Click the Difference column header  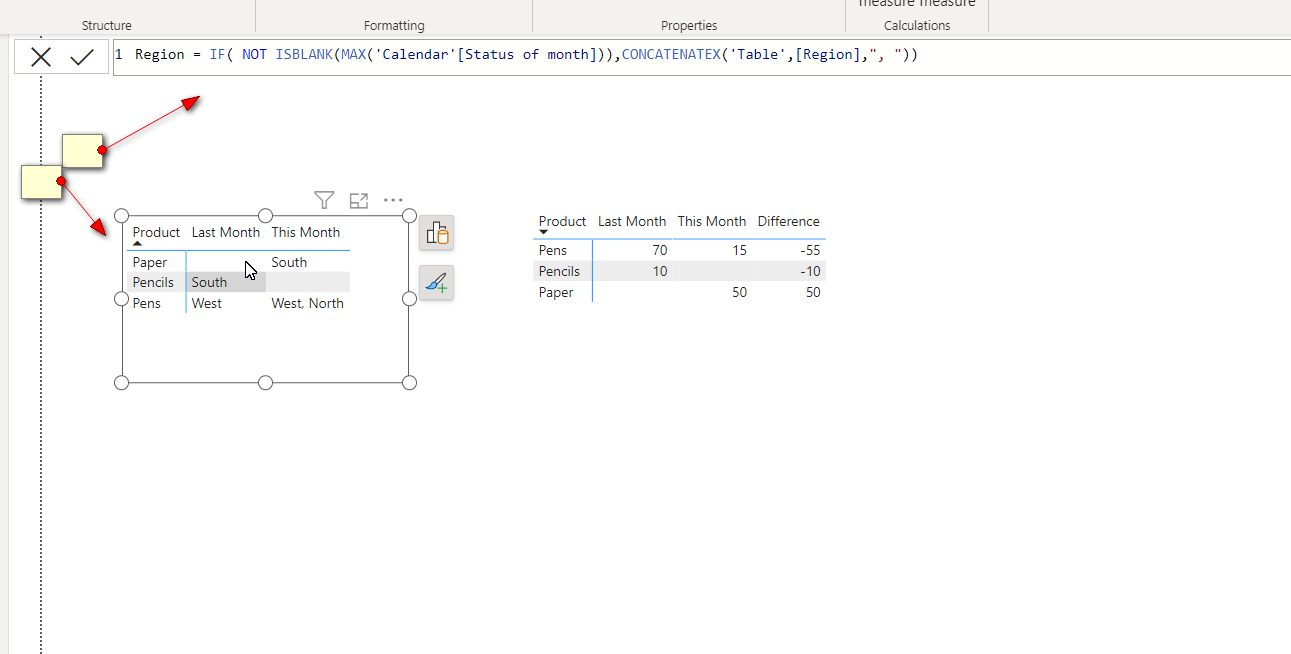[789, 221]
